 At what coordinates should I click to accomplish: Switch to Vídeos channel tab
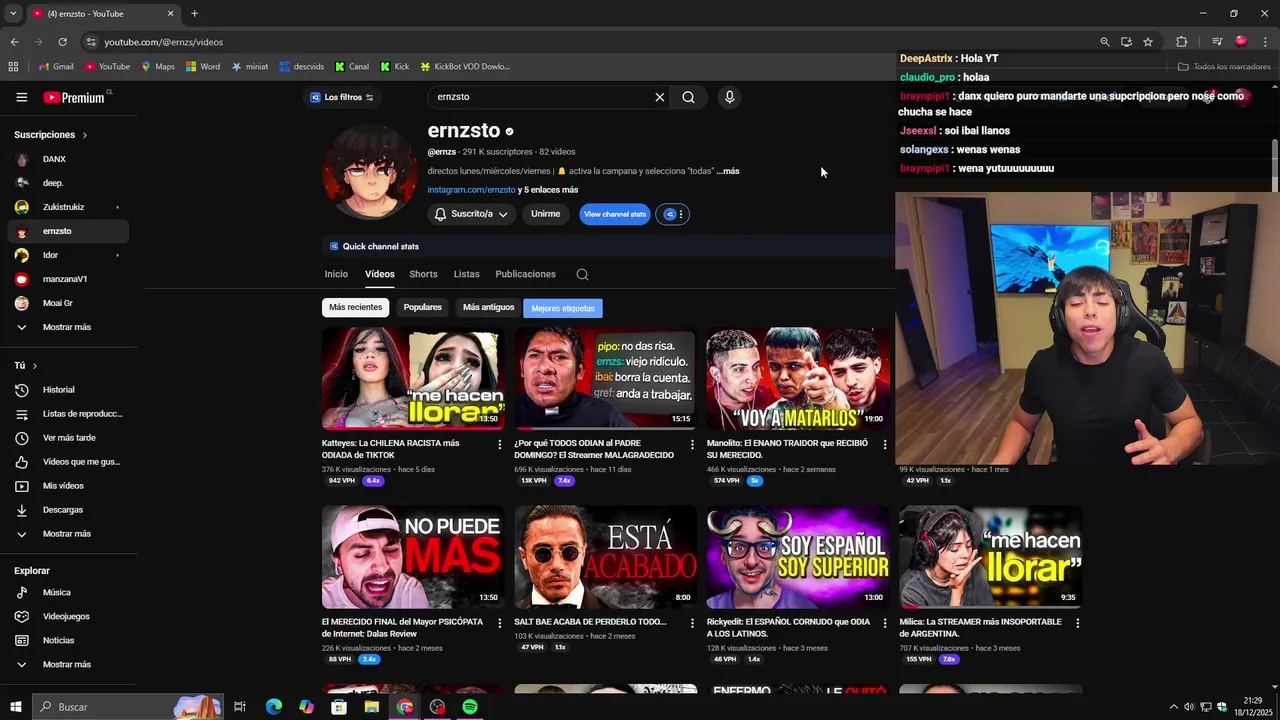point(379,274)
